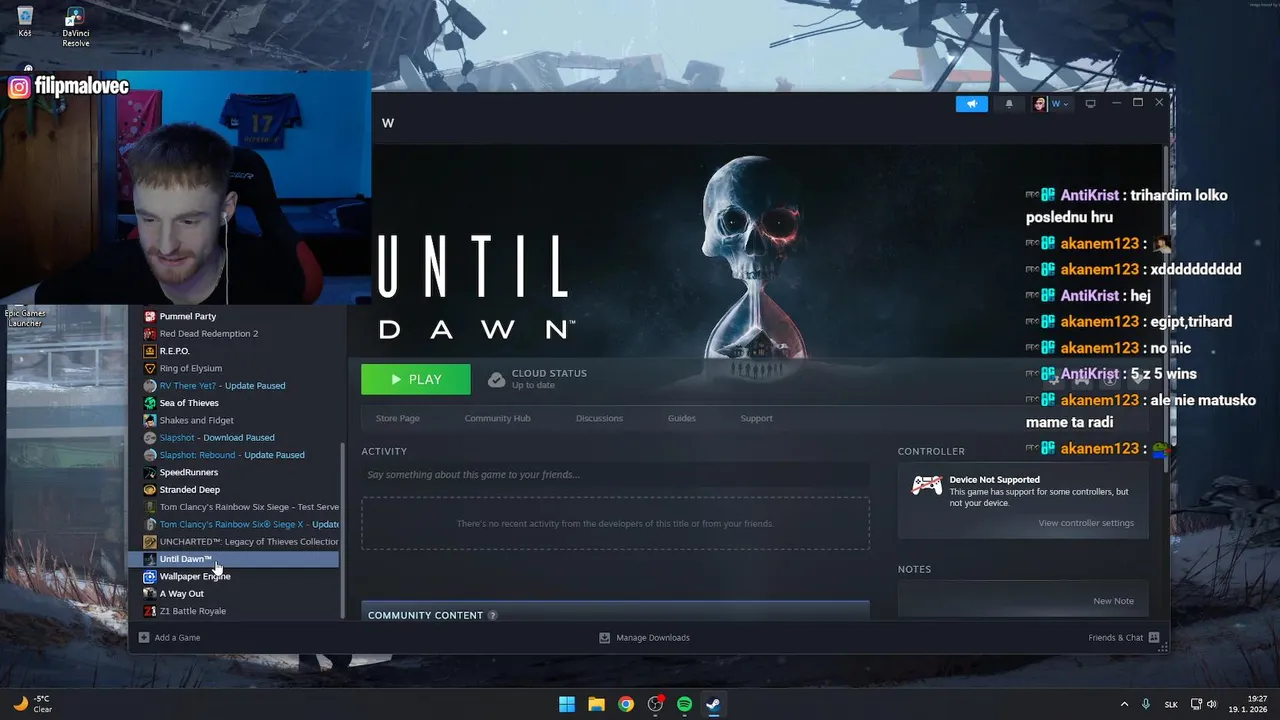The width and height of the screenshot is (1280, 720).
Task: Click the Wallpaper Engine app icon
Action: coord(150,576)
